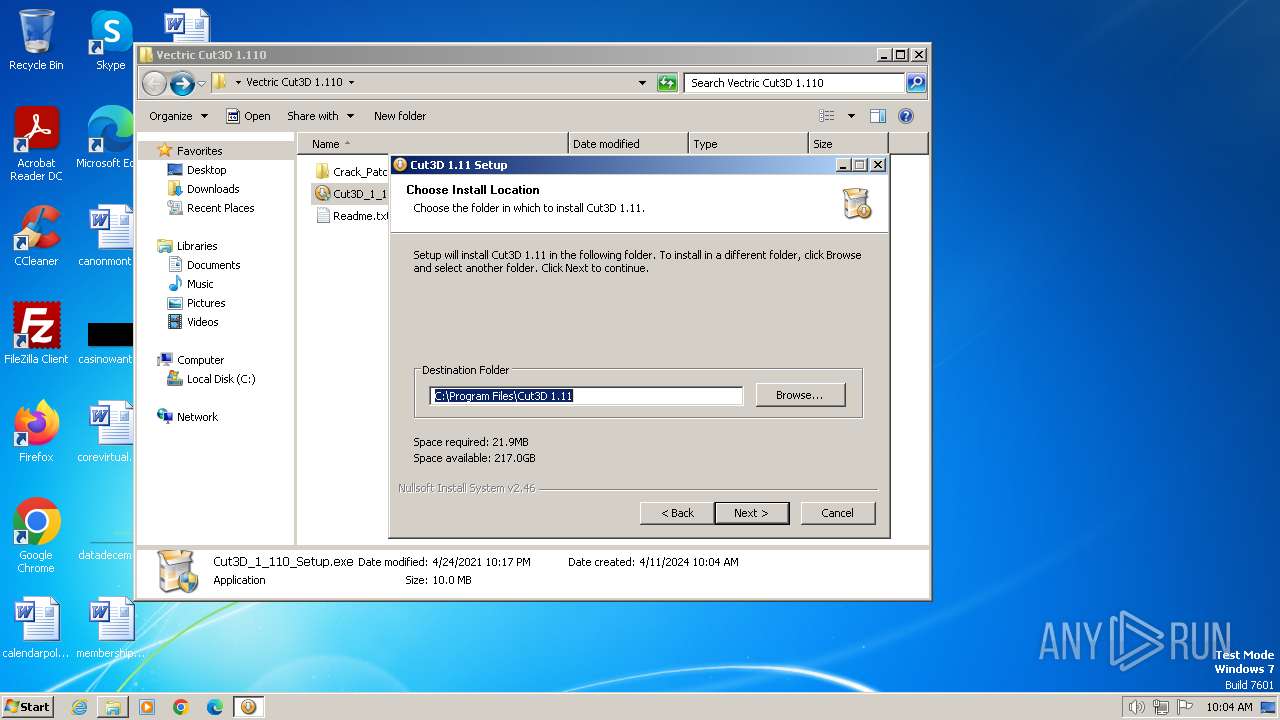Toggle the preview pane icon

click(877, 116)
